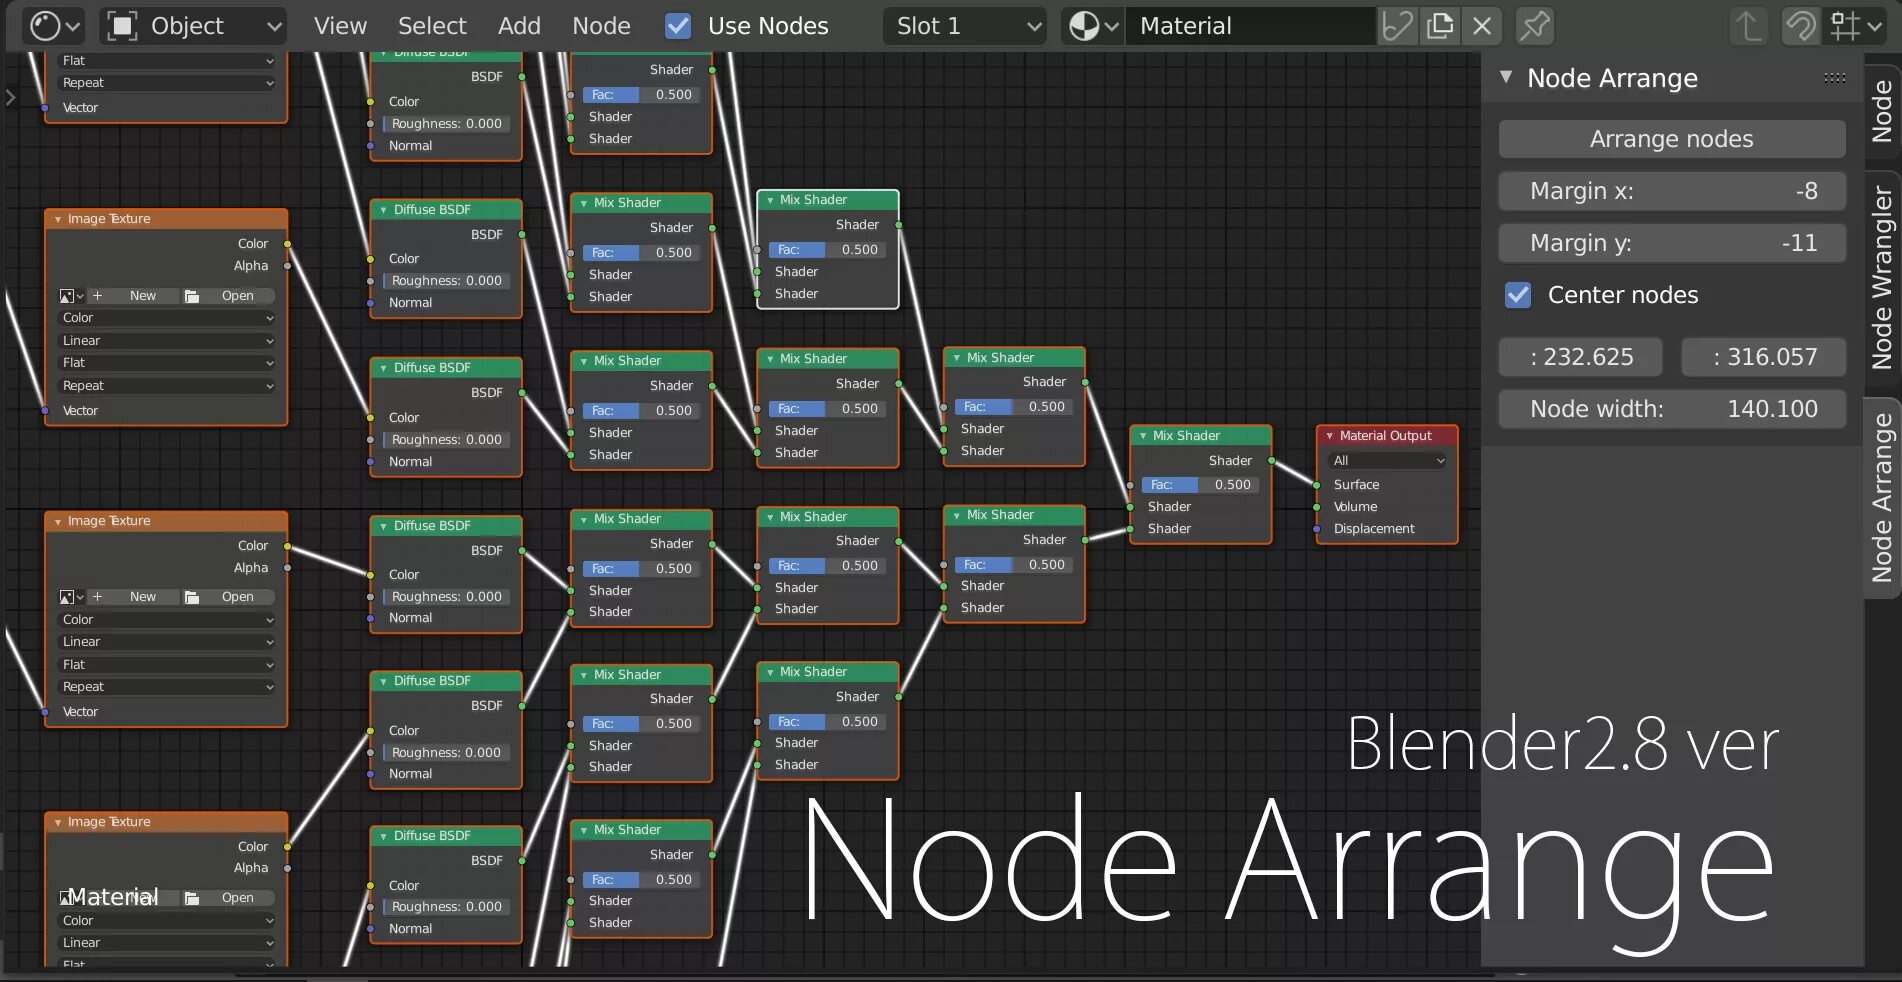Click the Fac input socket of final Mix Shader
1902x982 pixels.
[x=1130, y=485]
